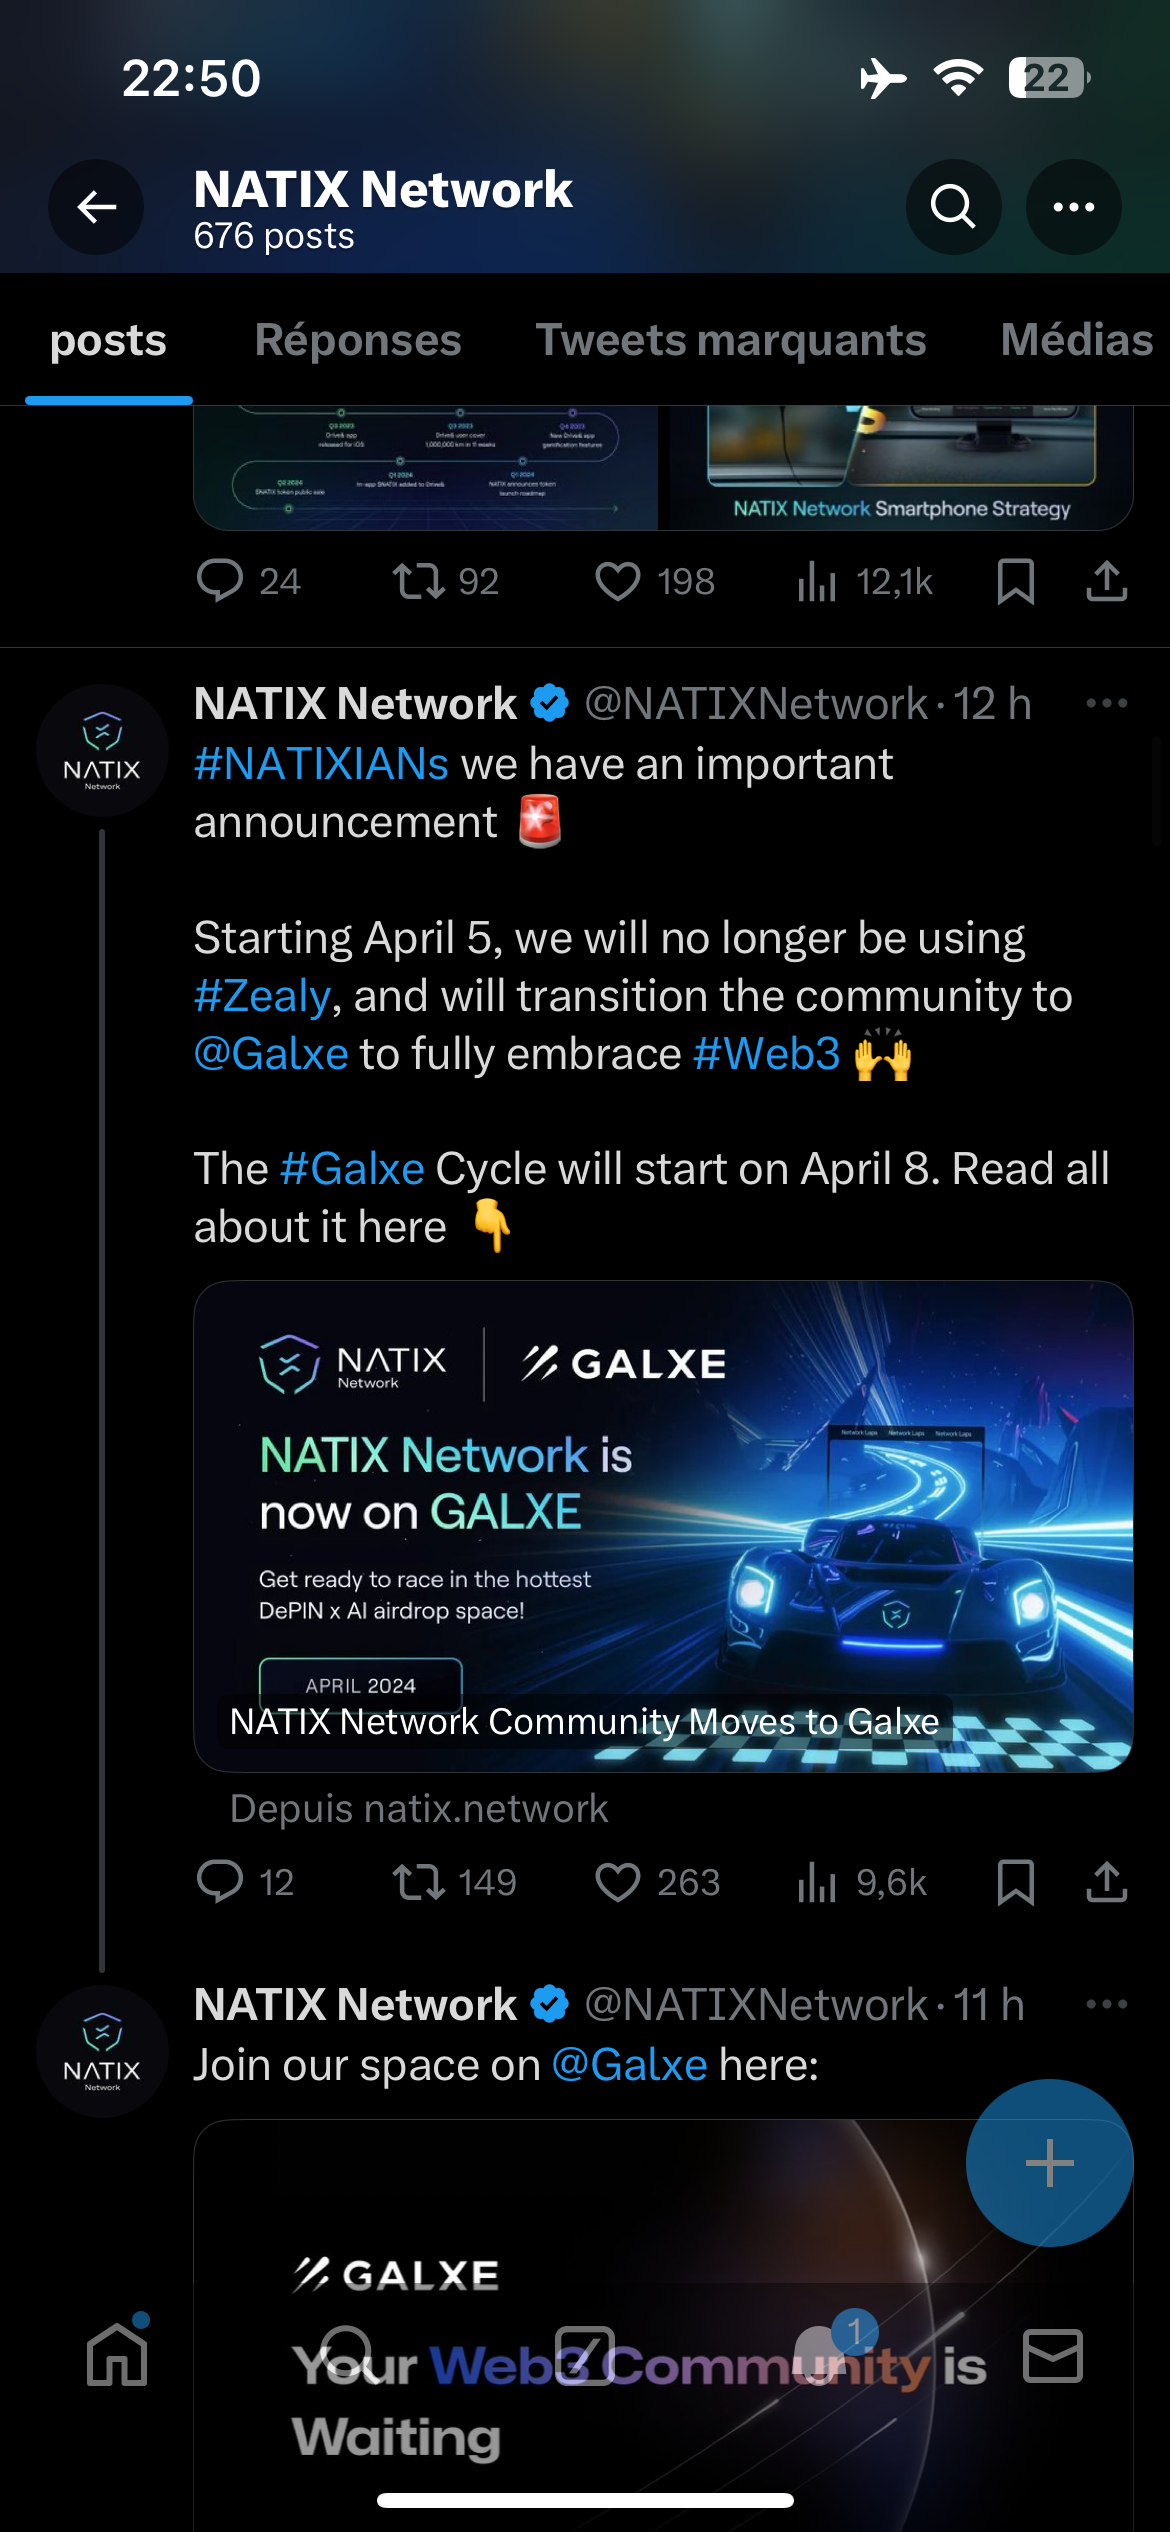Open the Médias tab
Viewport: 1170px width, 2532px height.
(1076, 341)
